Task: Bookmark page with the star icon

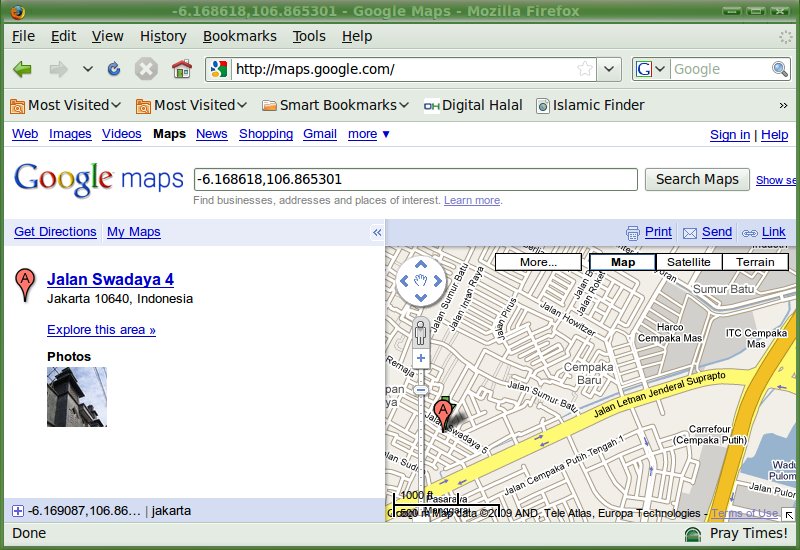Action: point(585,69)
